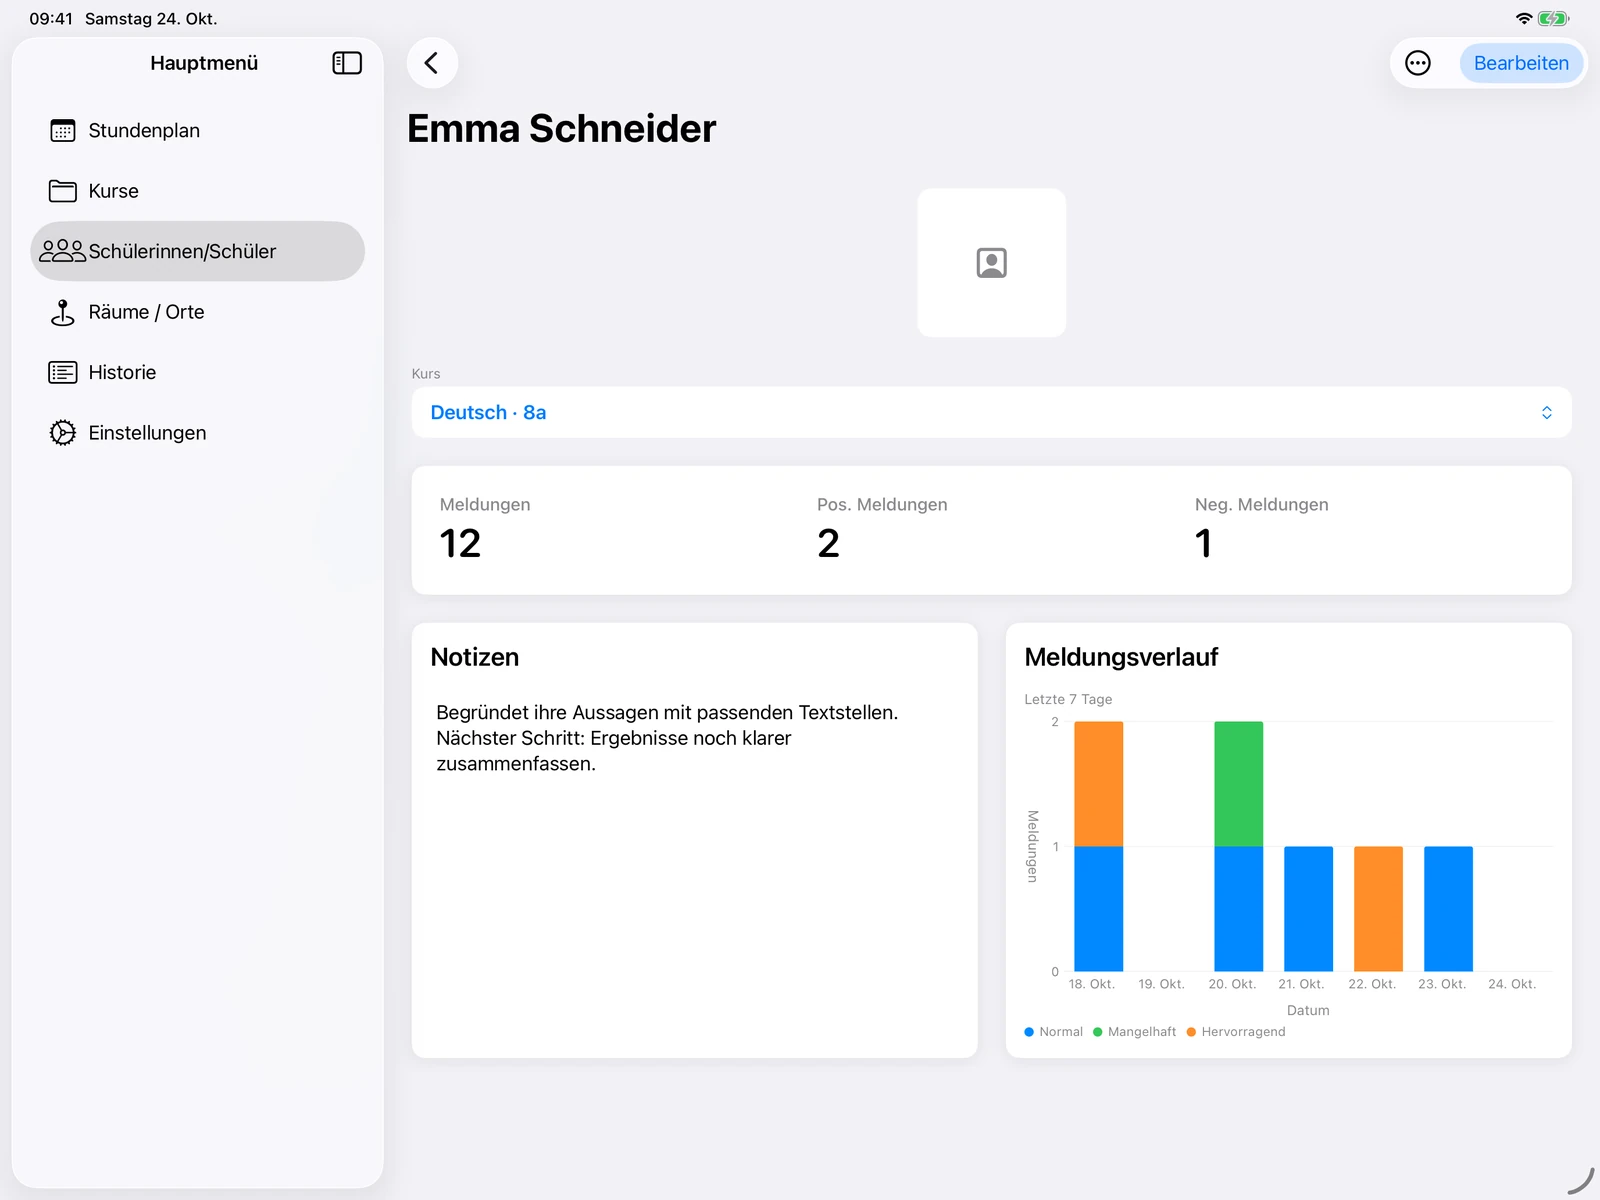This screenshot has height=1200, width=1600.
Task: Click the Mangelhaft legend green dot
Action: (x=1098, y=1032)
